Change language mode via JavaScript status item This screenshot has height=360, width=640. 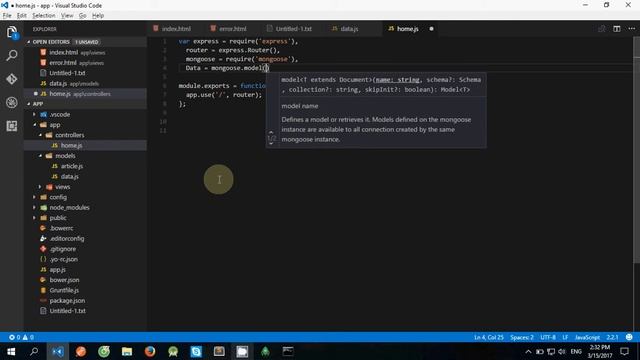587,338
